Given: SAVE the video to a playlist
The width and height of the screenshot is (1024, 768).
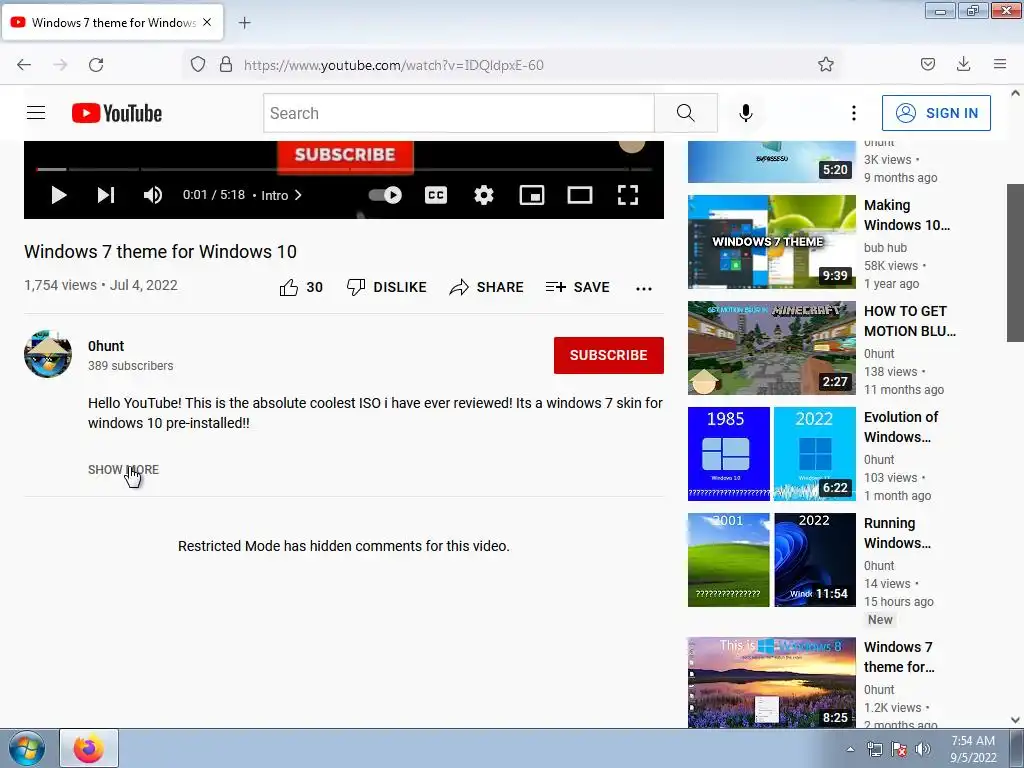Looking at the screenshot, I should point(577,287).
